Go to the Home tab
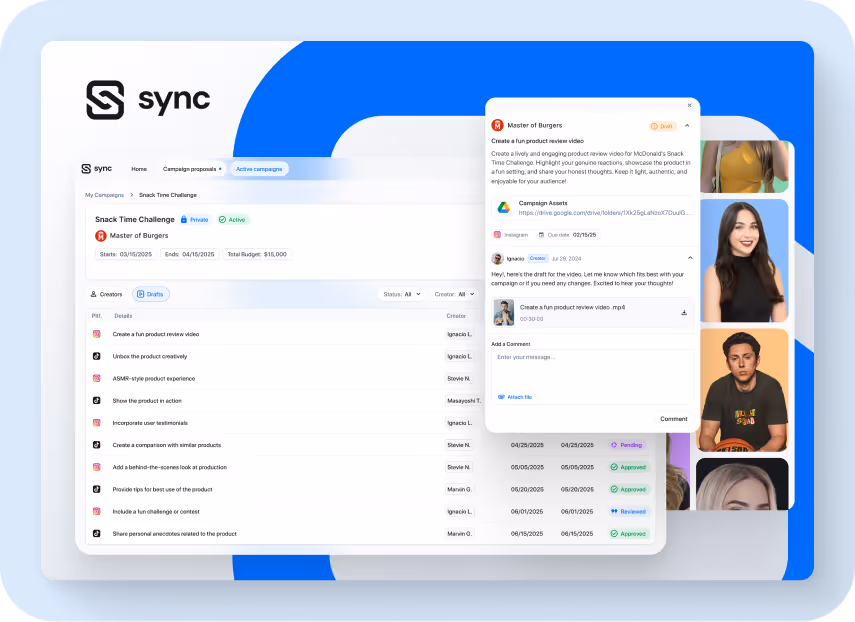The image size is (855, 622). [139, 169]
